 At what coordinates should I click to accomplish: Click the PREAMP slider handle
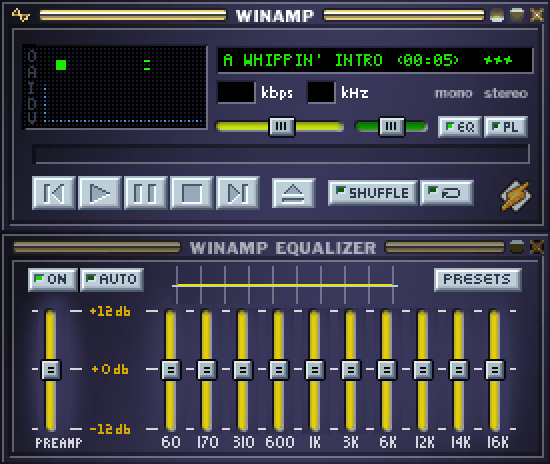pos(51,370)
